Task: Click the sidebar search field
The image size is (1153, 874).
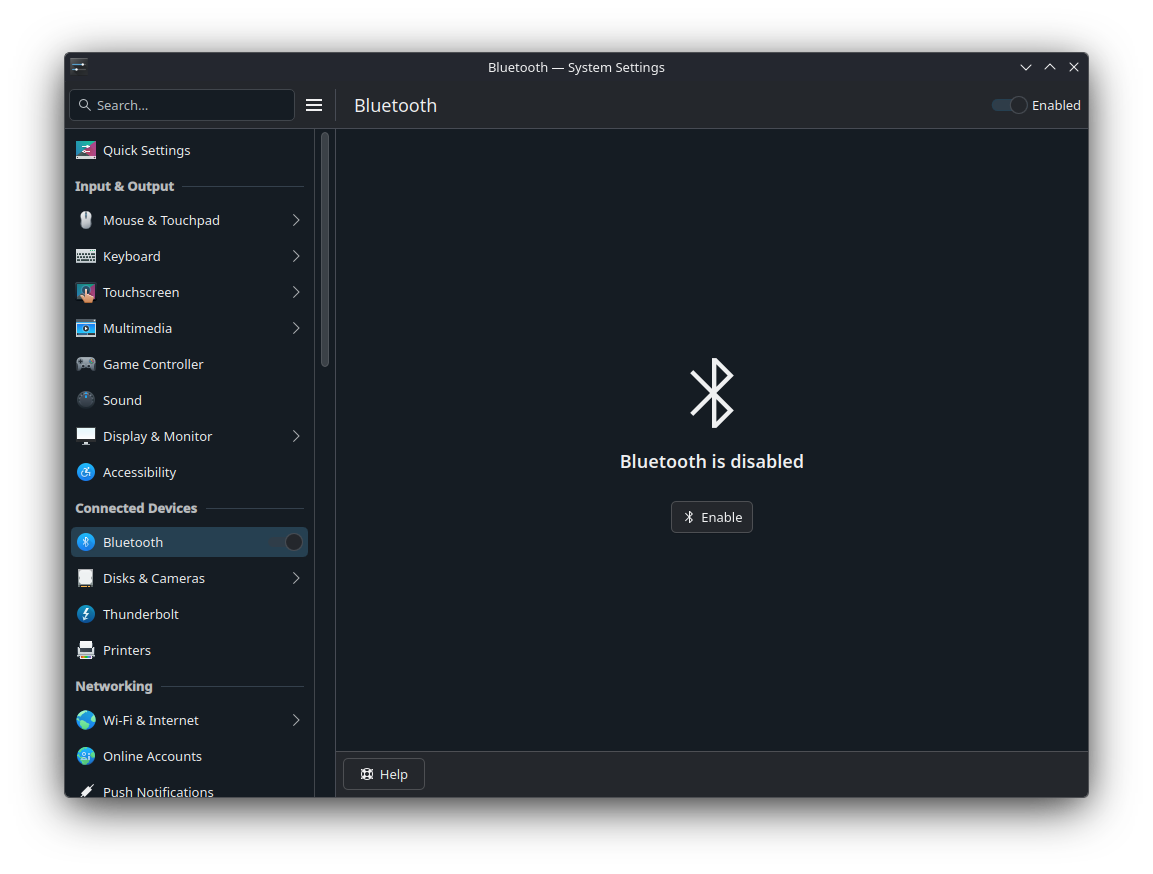Action: coord(182,105)
